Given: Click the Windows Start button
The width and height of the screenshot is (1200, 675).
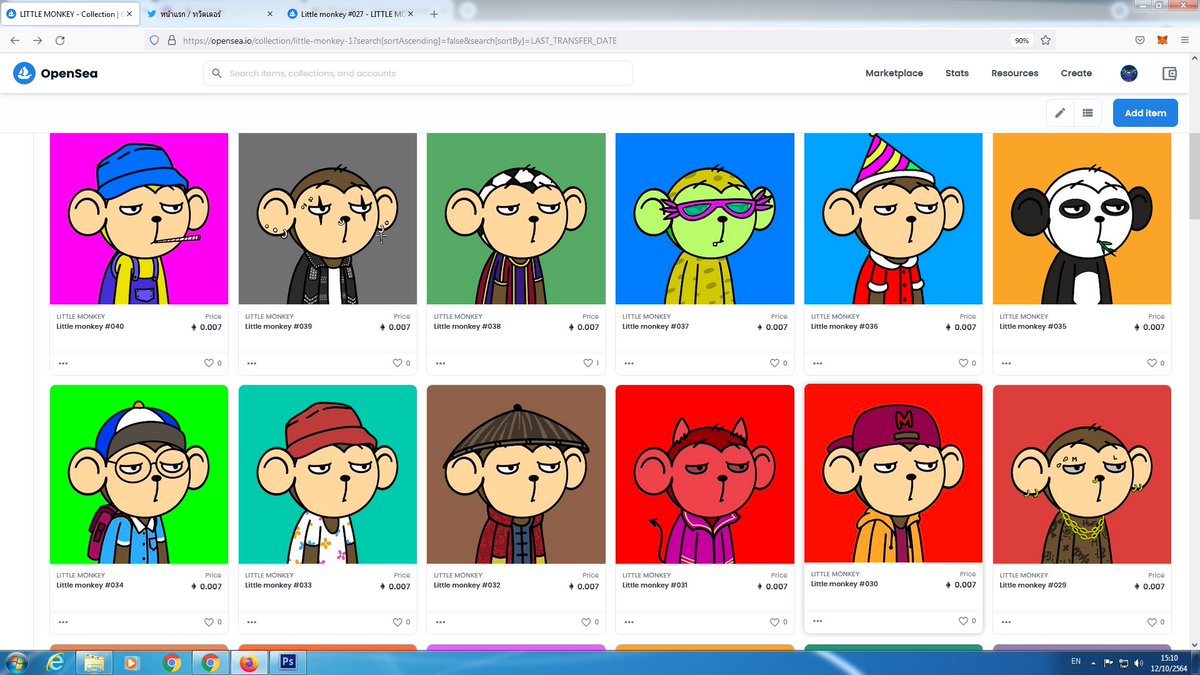Looking at the screenshot, I should coord(17,662).
